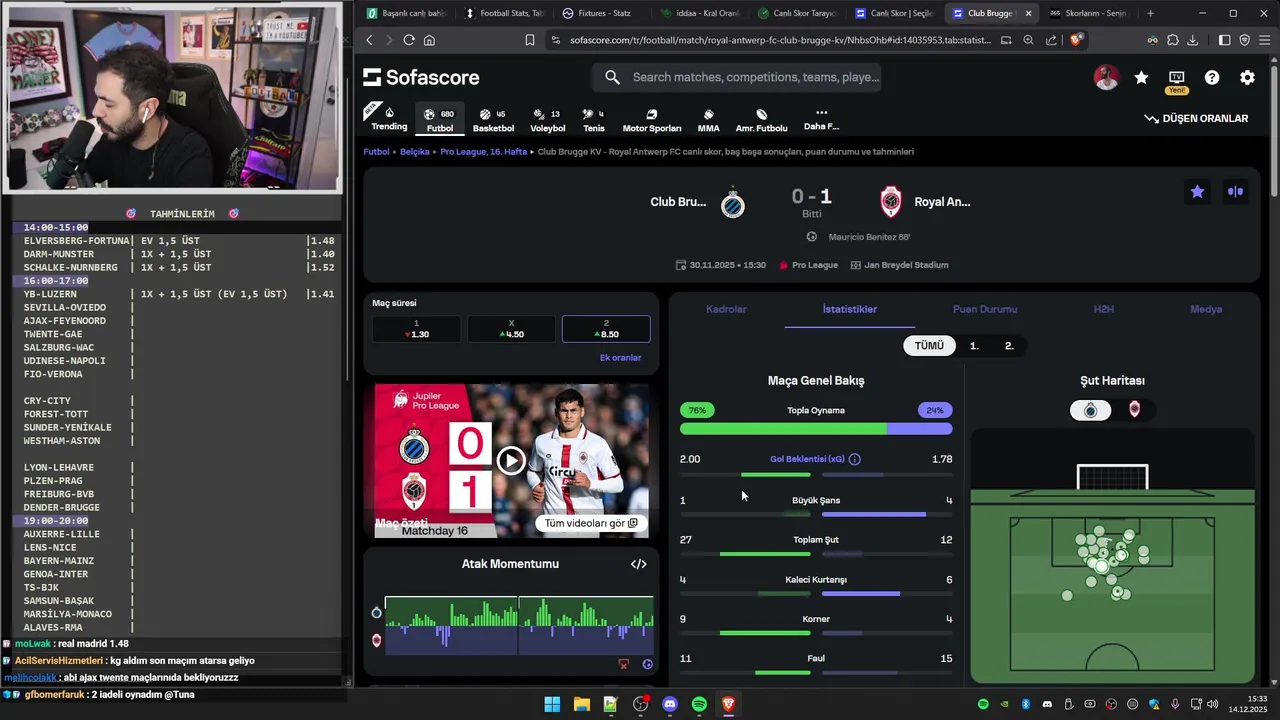The height and width of the screenshot is (720, 1280).
Task: Open browser downloads icon
Action: pyautogui.click(x=1192, y=40)
